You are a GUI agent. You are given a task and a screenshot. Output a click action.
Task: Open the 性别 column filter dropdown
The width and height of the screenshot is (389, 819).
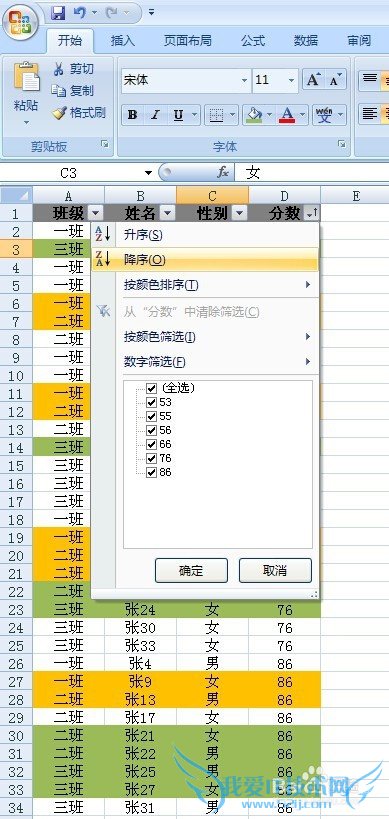click(x=239, y=213)
